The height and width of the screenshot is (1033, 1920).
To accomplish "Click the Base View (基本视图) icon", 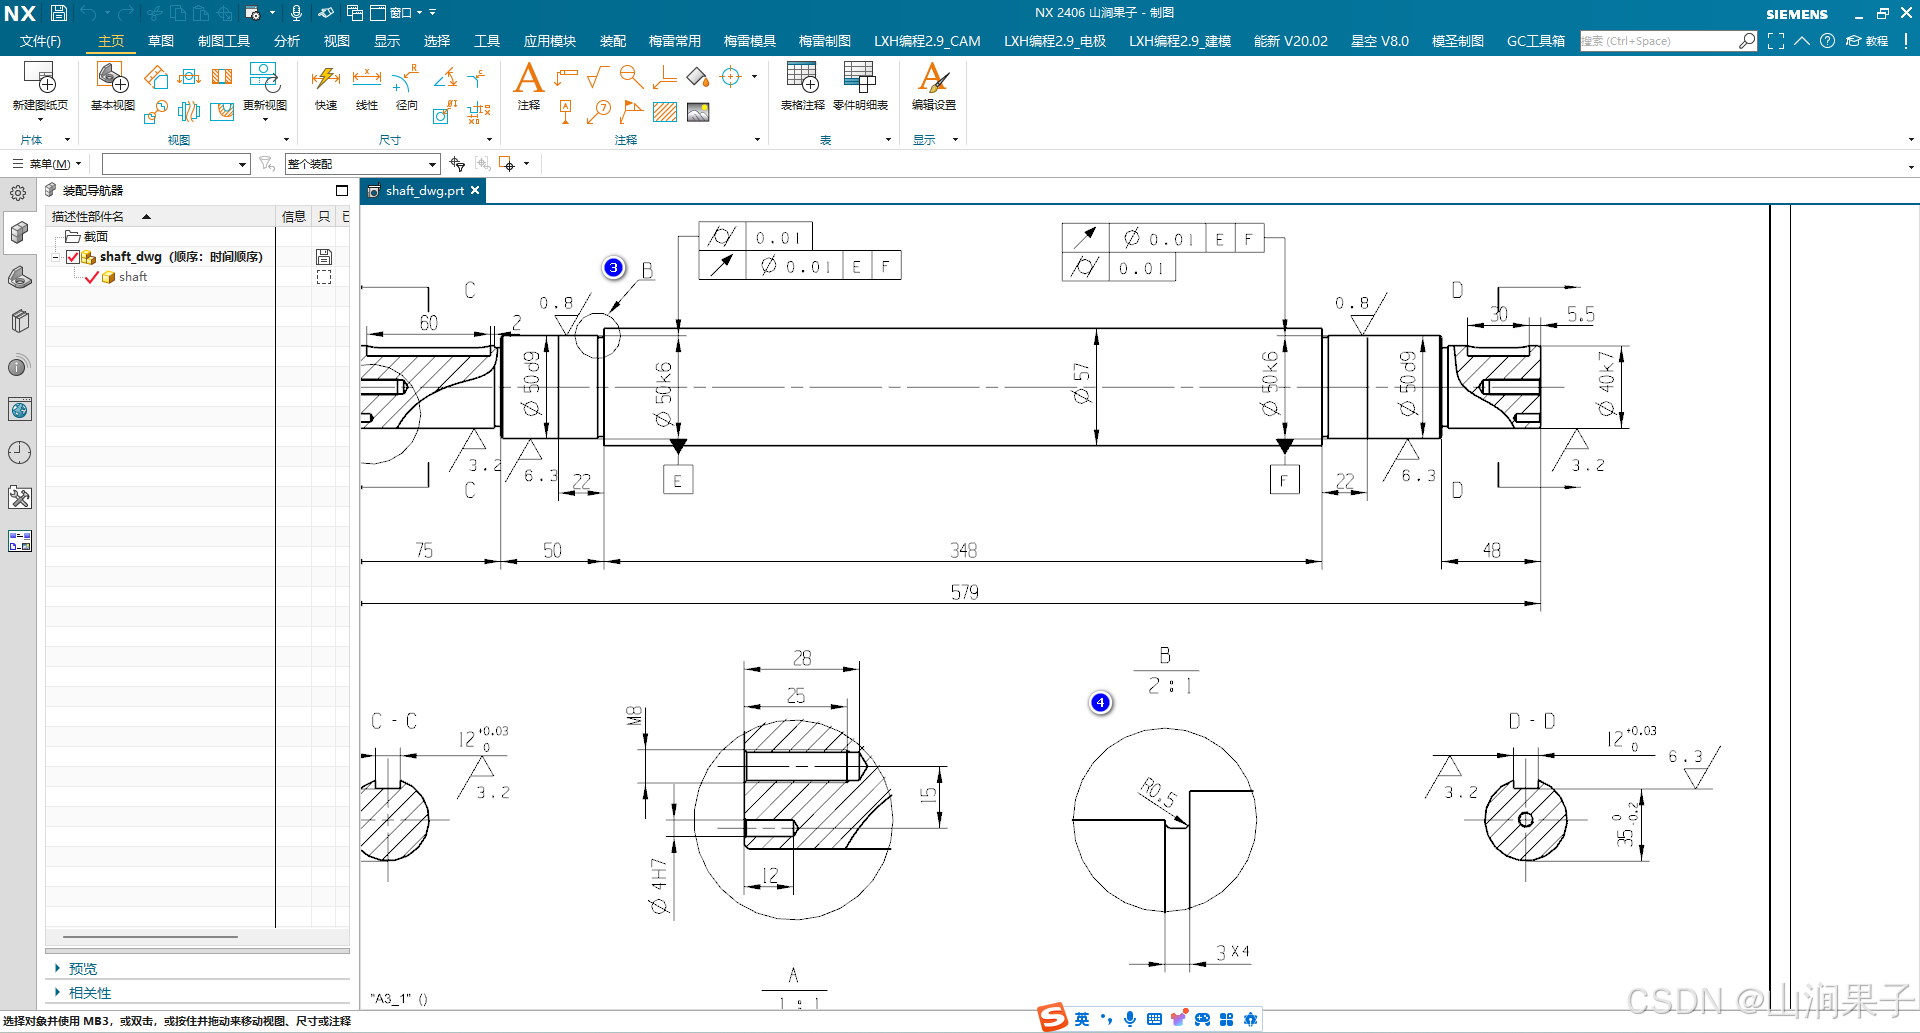I will (x=112, y=78).
